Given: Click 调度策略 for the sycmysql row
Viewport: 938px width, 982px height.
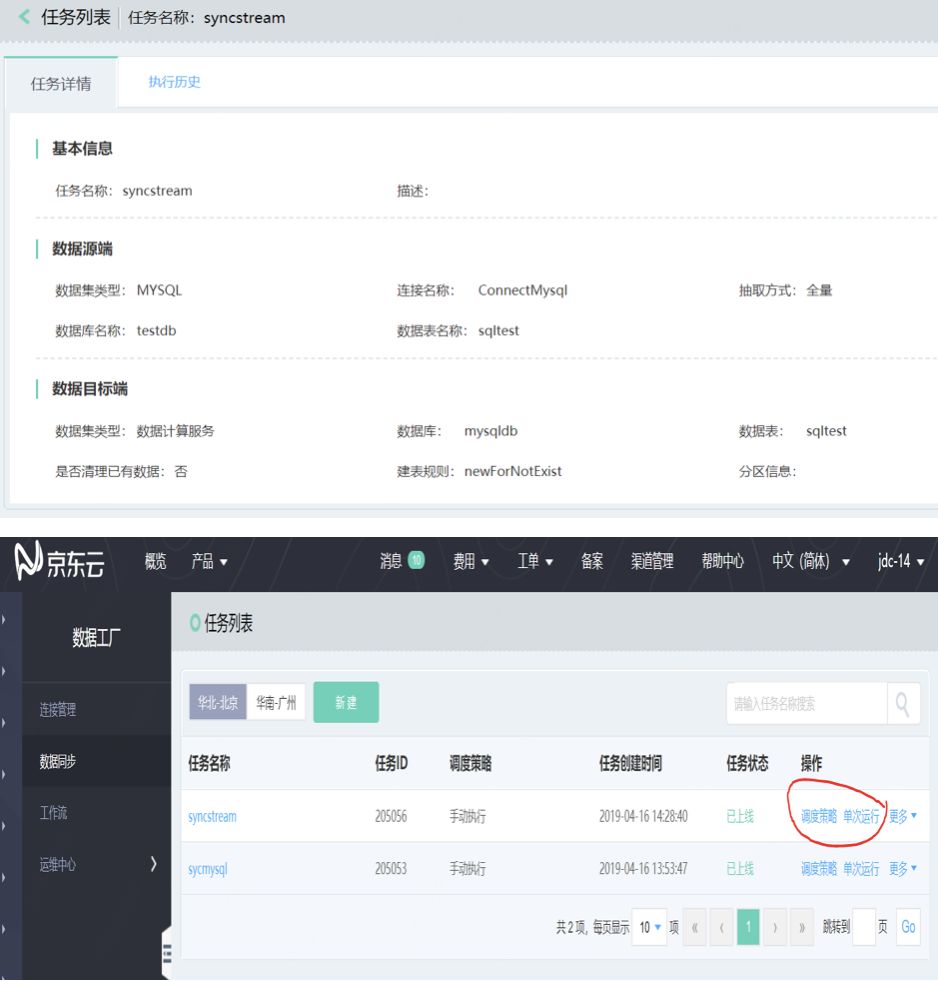Looking at the screenshot, I should click(x=818, y=868).
